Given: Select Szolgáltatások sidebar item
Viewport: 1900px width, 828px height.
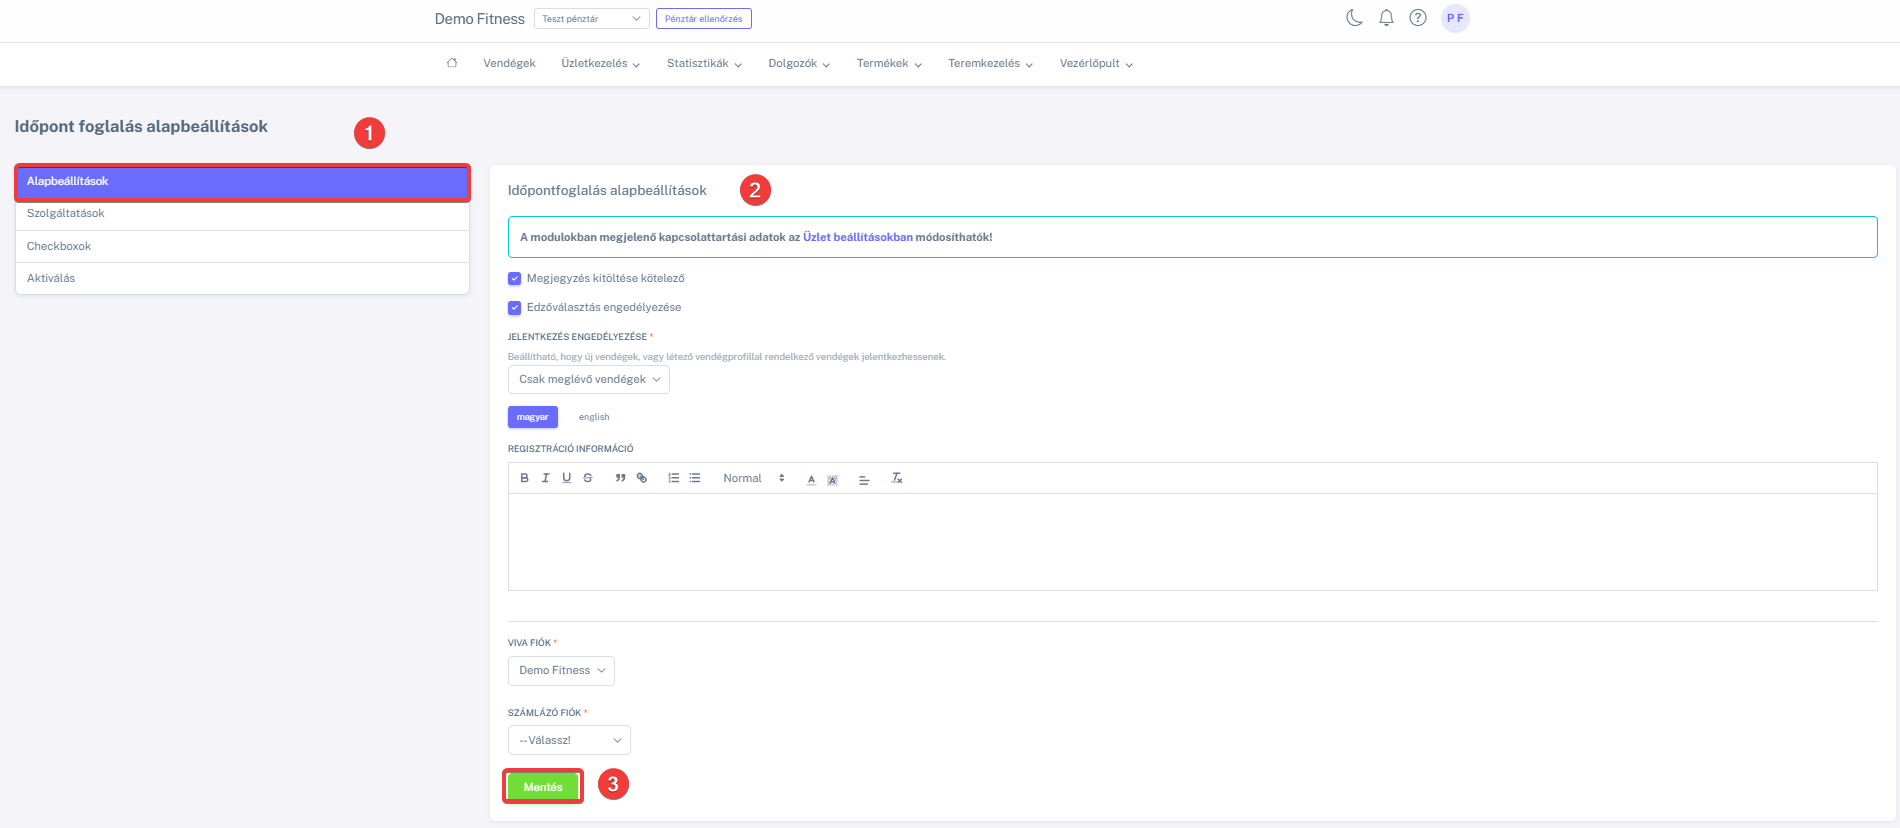Looking at the screenshot, I should [x=242, y=214].
